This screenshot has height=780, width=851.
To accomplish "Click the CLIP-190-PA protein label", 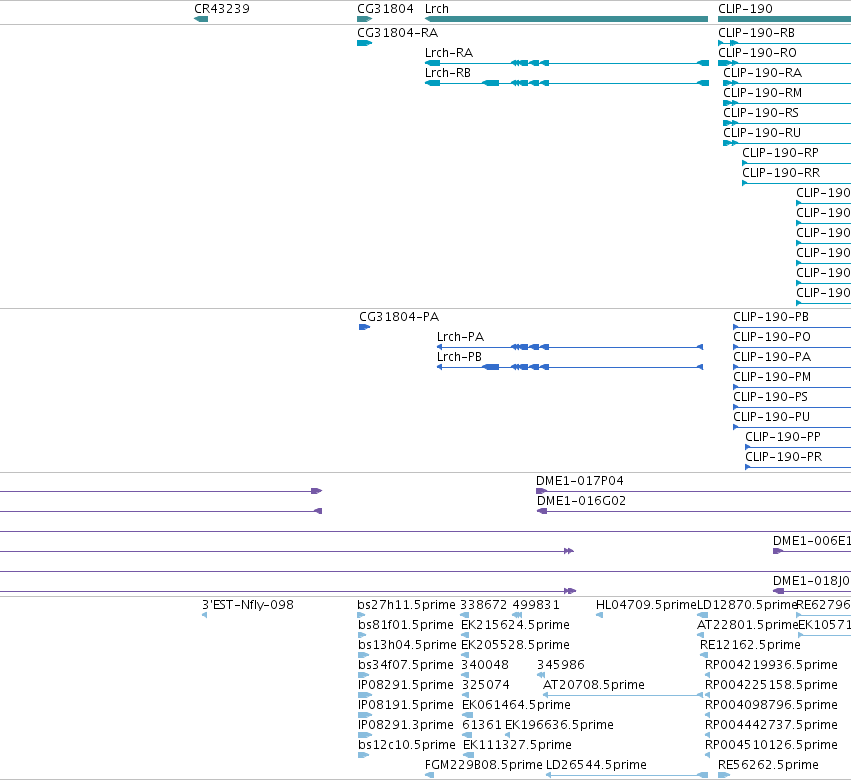I will 772,357.
